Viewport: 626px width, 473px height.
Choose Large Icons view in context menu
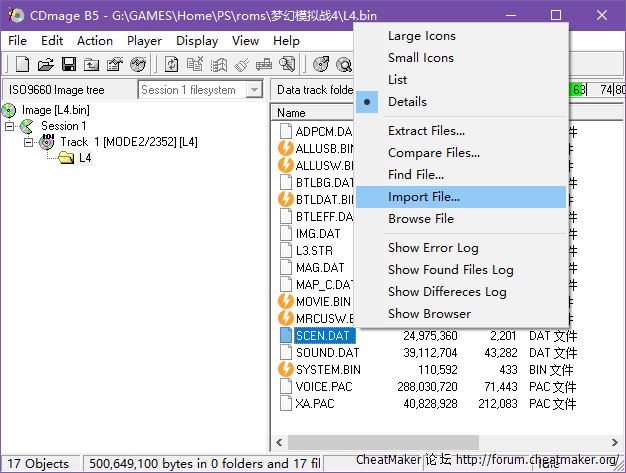[x=421, y=36]
